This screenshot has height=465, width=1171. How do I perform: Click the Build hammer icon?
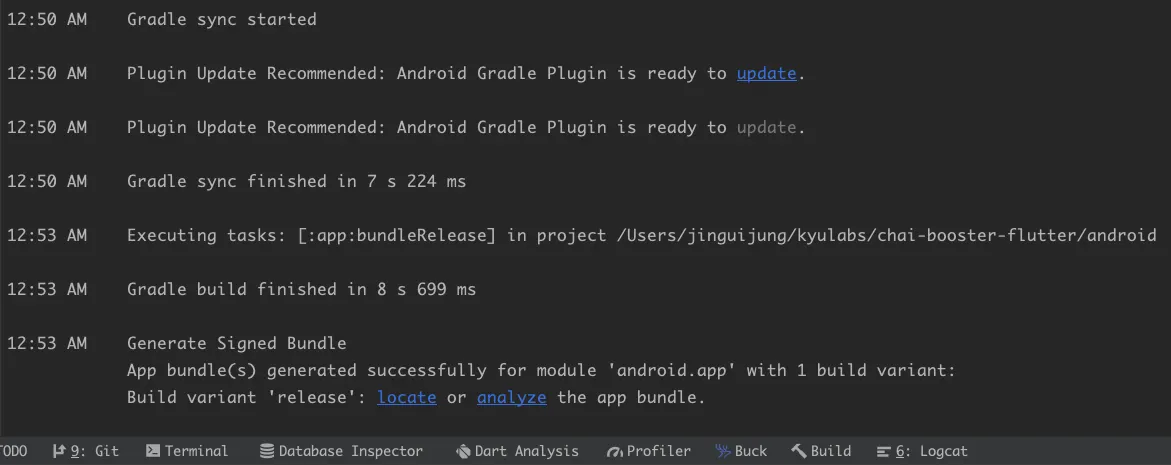798,451
